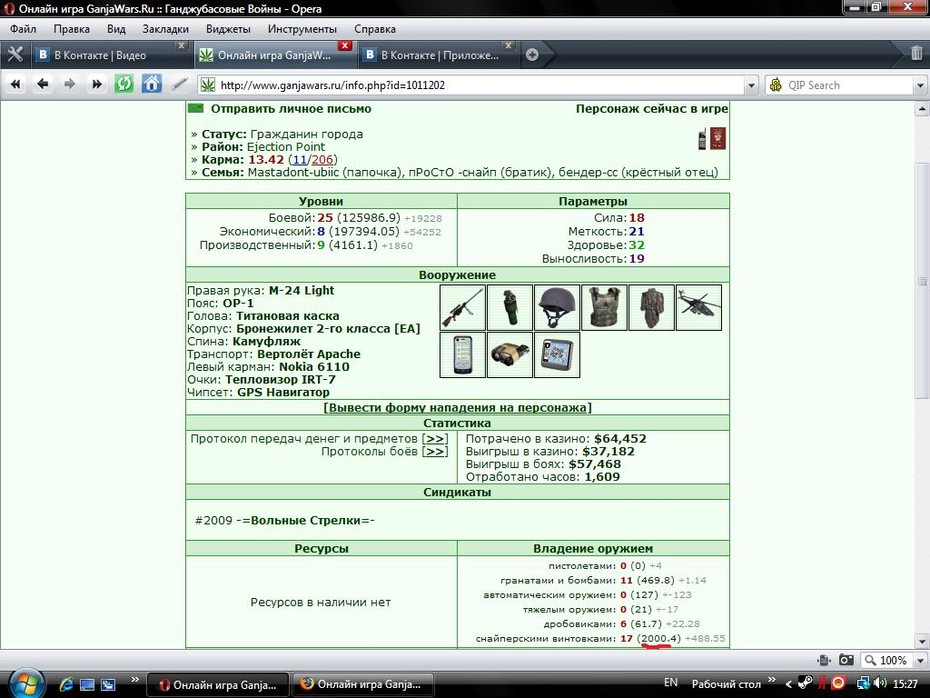Click the page vertical scrollbar down arrow
Viewport: 930px width, 698px height.
pos(922,641)
